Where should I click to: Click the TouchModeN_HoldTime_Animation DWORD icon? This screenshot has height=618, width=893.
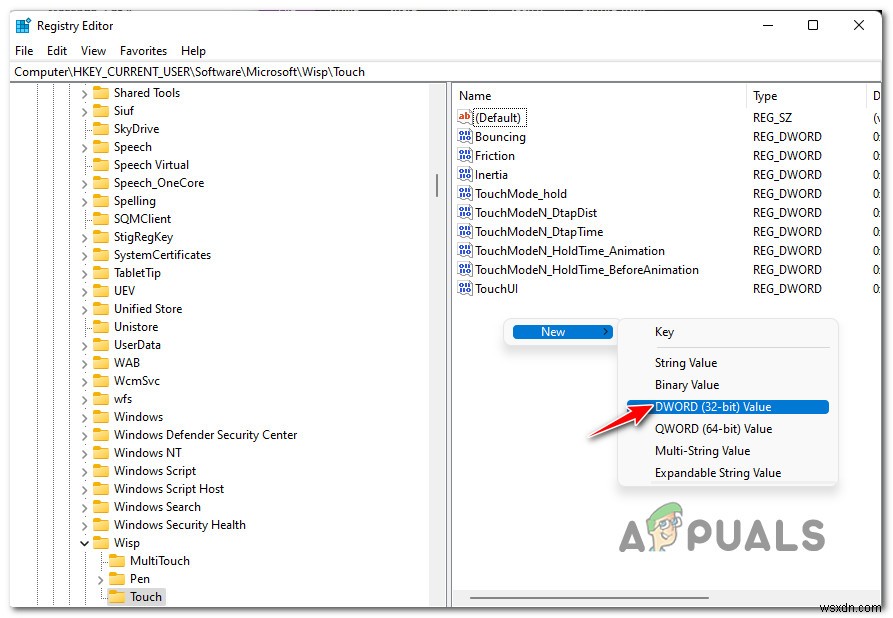465,250
